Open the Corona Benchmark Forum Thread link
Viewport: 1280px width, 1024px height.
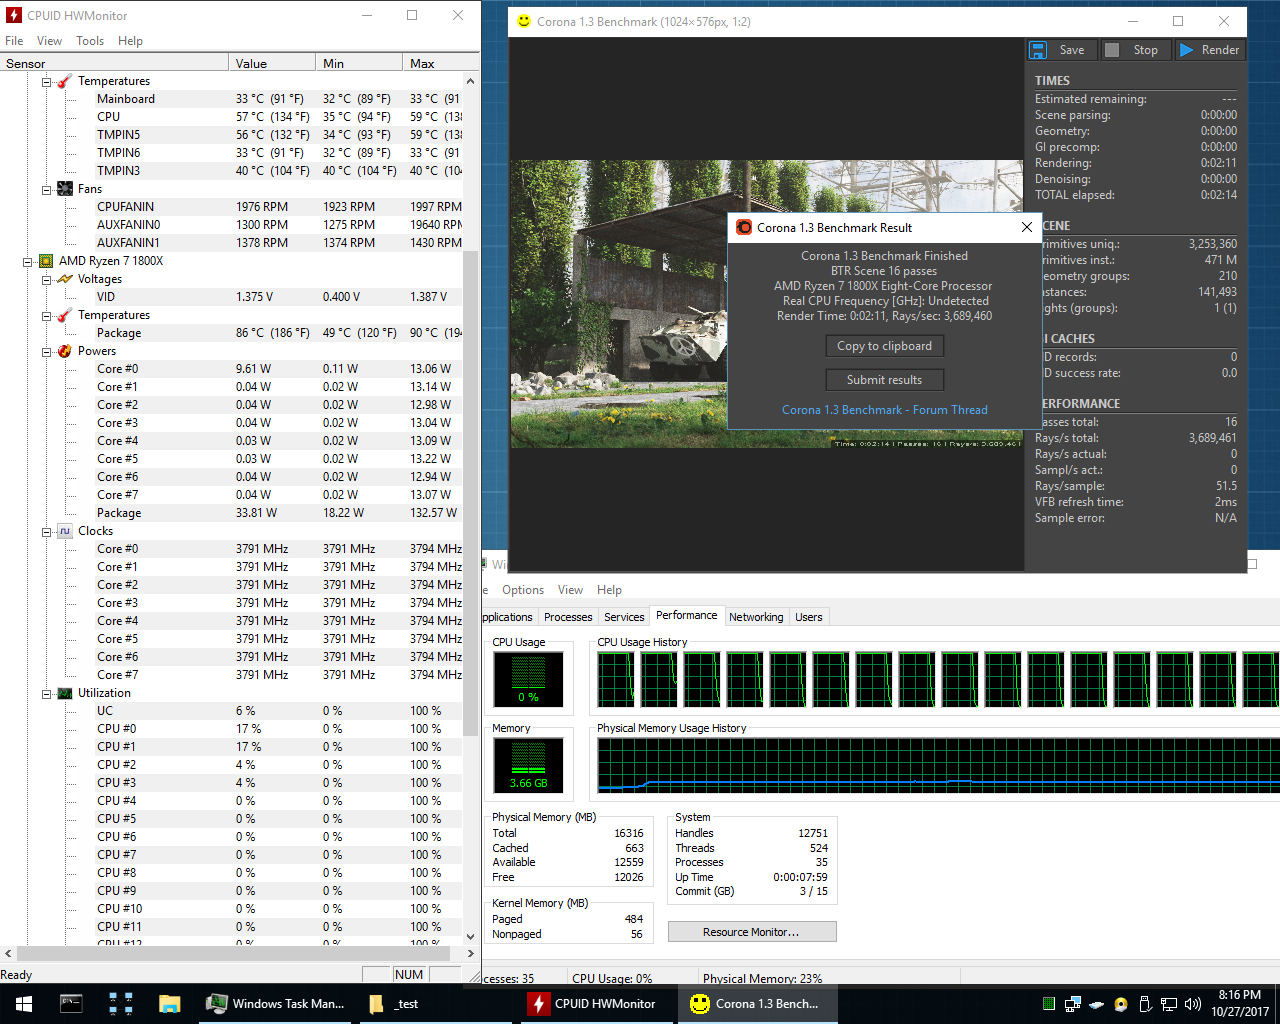(x=885, y=410)
